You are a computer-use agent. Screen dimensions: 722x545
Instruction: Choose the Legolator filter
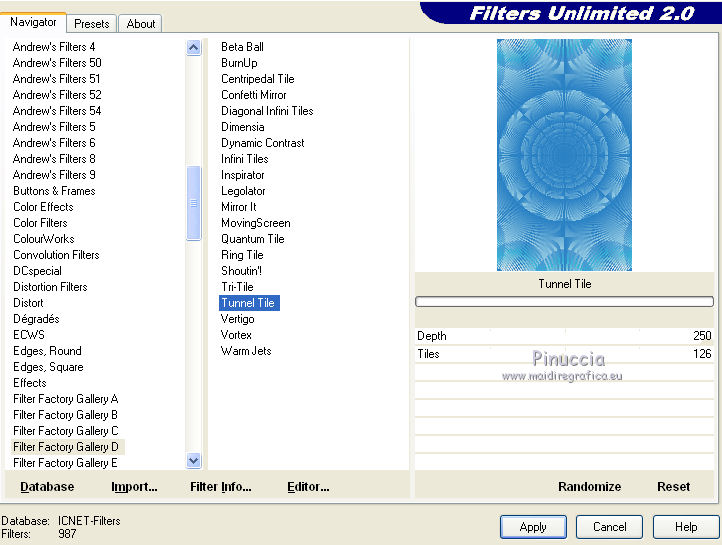[243, 191]
